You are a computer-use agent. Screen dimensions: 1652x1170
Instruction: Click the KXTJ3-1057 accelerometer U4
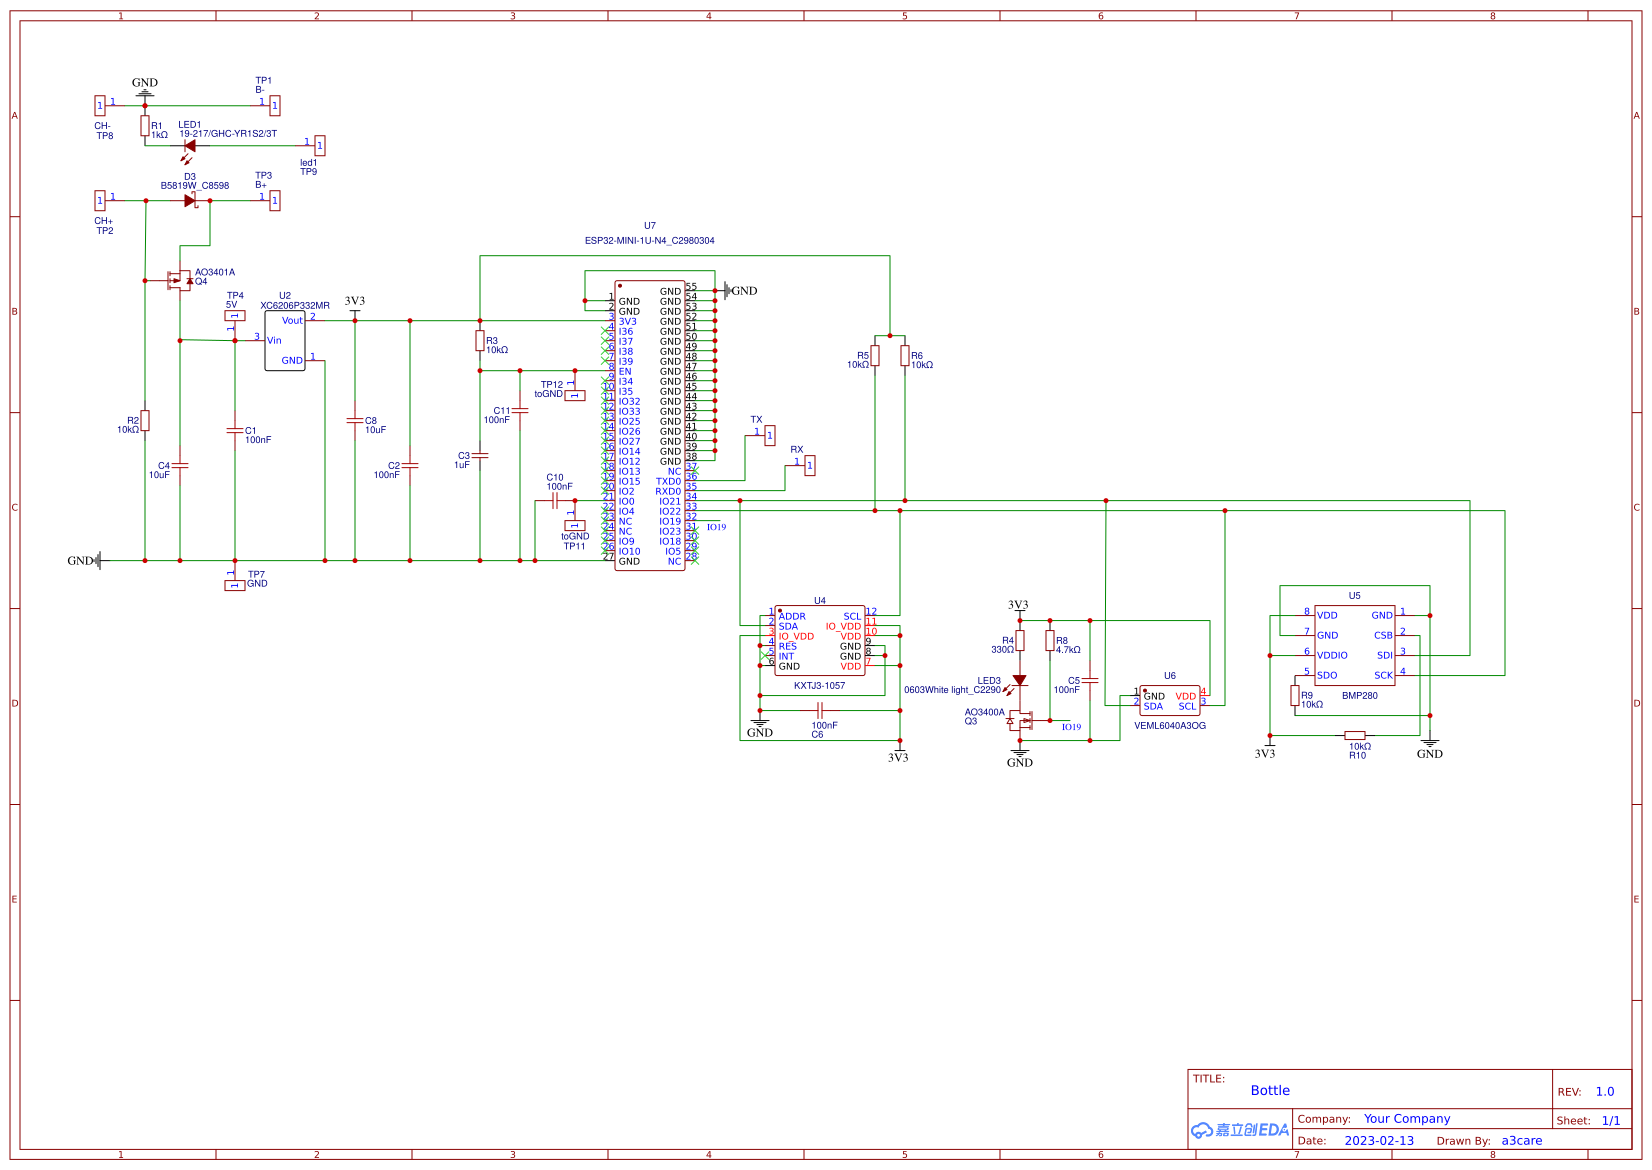coord(820,640)
